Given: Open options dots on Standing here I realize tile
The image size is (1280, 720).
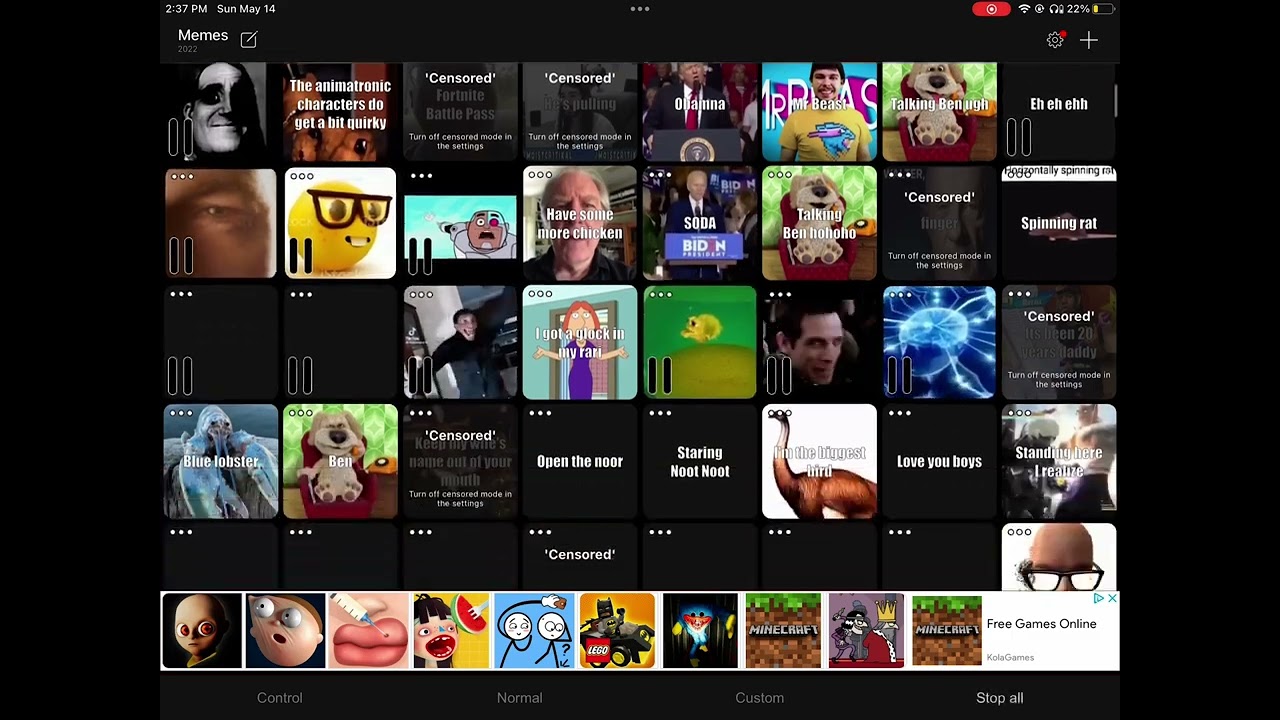Looking at the screenshot, I should coord(1019,413).
